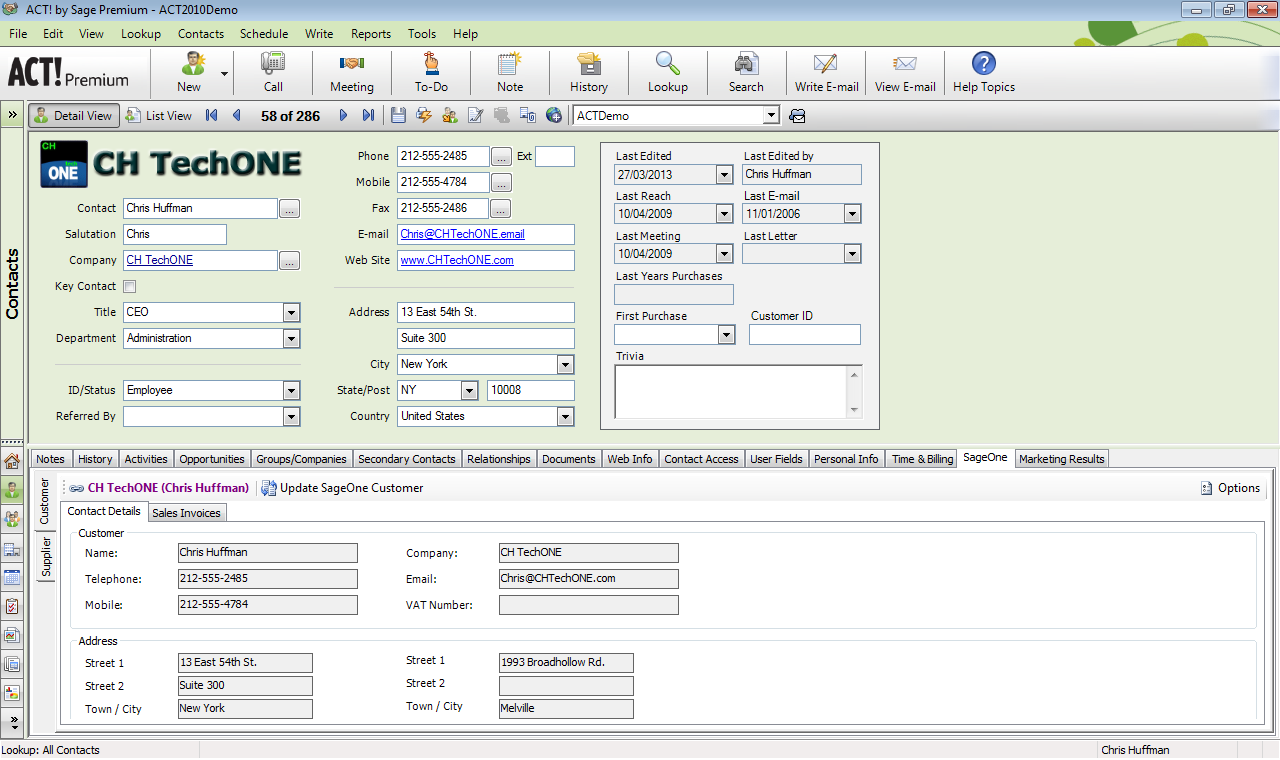The width and height of the screenshot is (1280, 760).
Task: Open the Documents tab
Action: coord(568,459)
